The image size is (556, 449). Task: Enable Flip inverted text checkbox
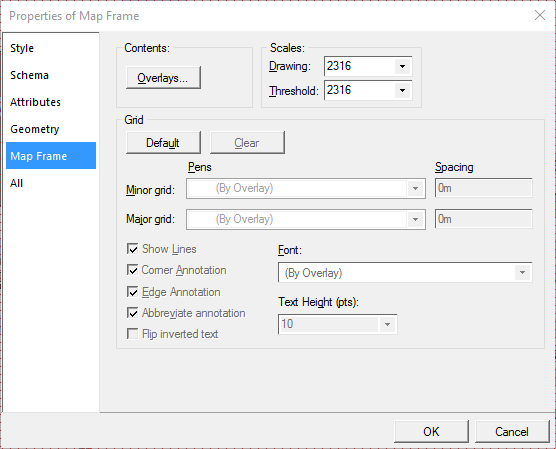pos(133,334)
